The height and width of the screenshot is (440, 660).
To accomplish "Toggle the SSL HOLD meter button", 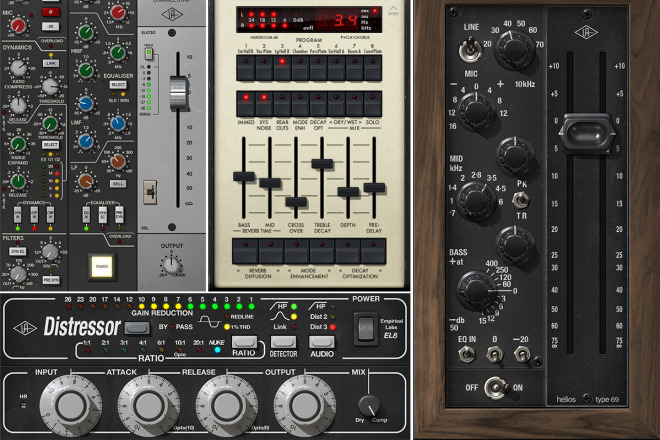I will 149,54.
